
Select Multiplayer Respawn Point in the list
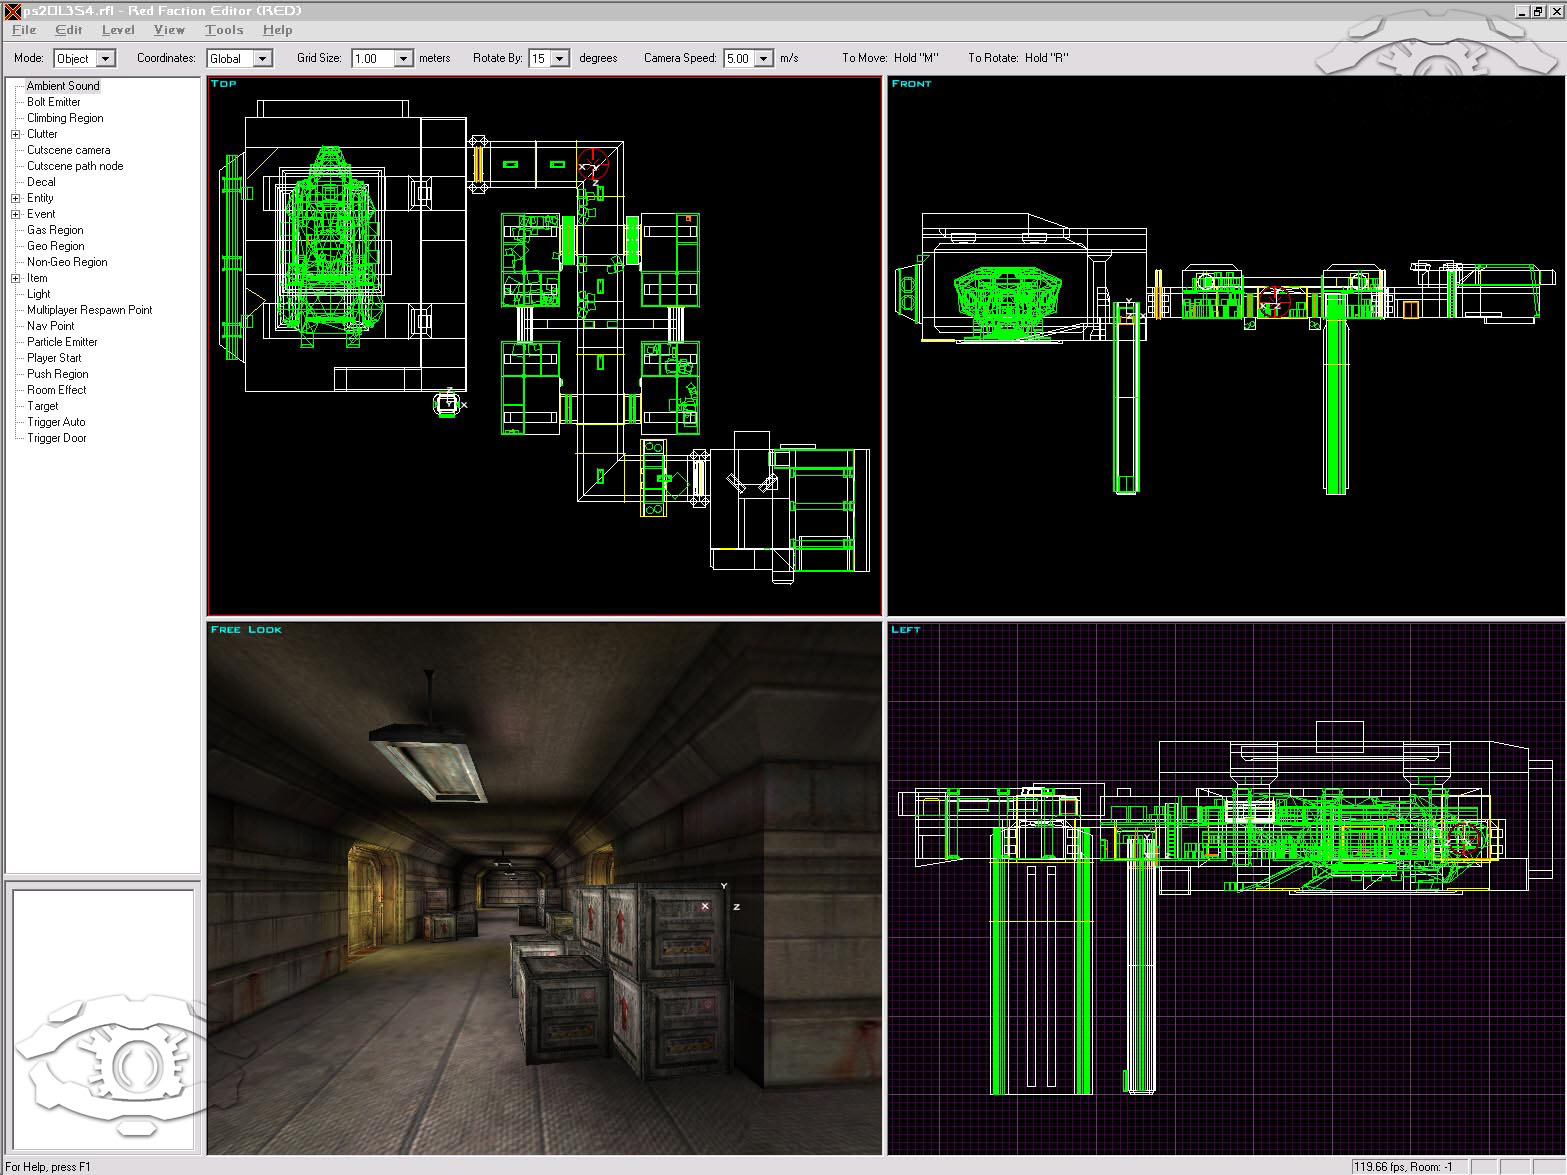[90, 309]
